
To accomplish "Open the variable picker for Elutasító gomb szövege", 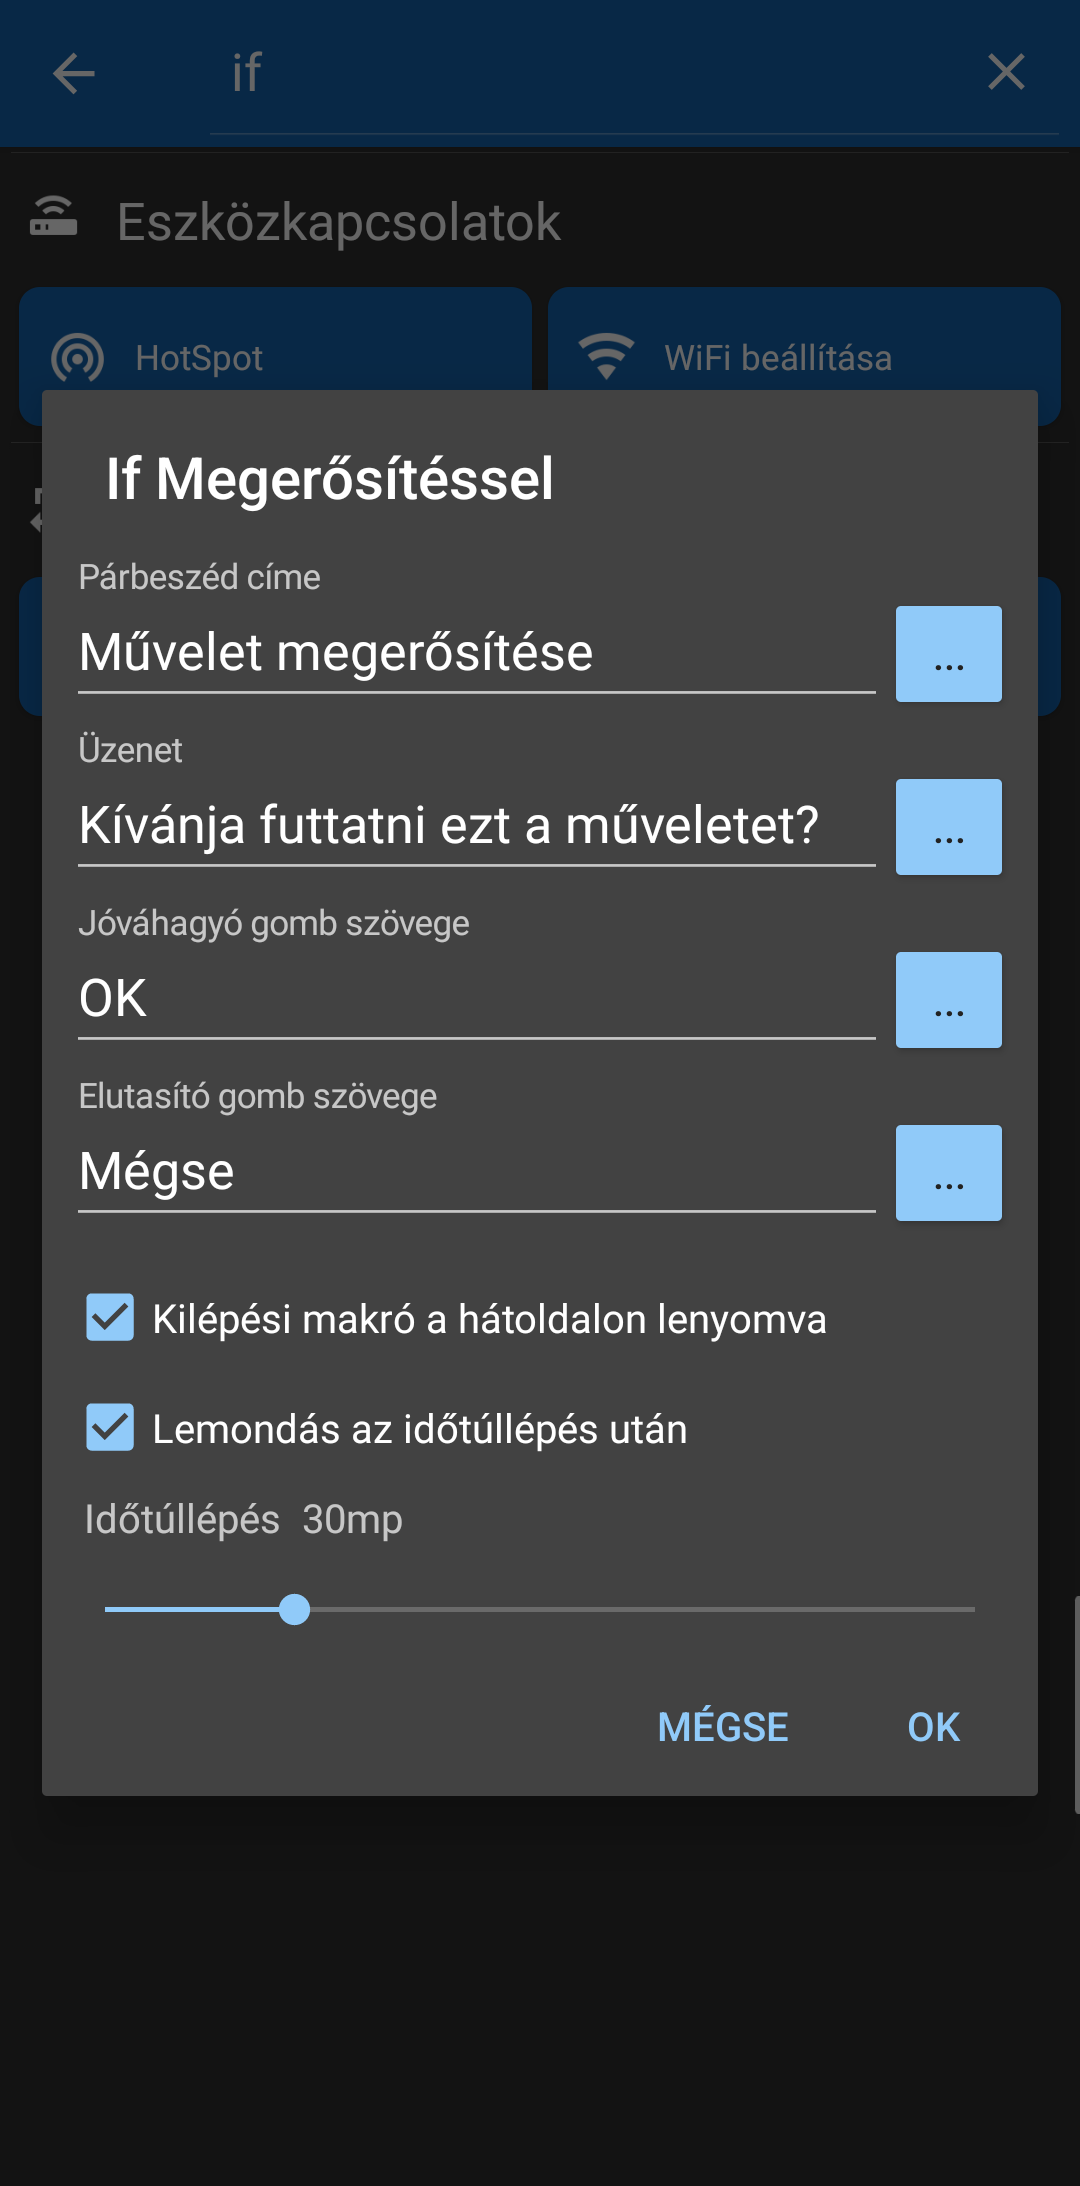I will (948, 1173).
